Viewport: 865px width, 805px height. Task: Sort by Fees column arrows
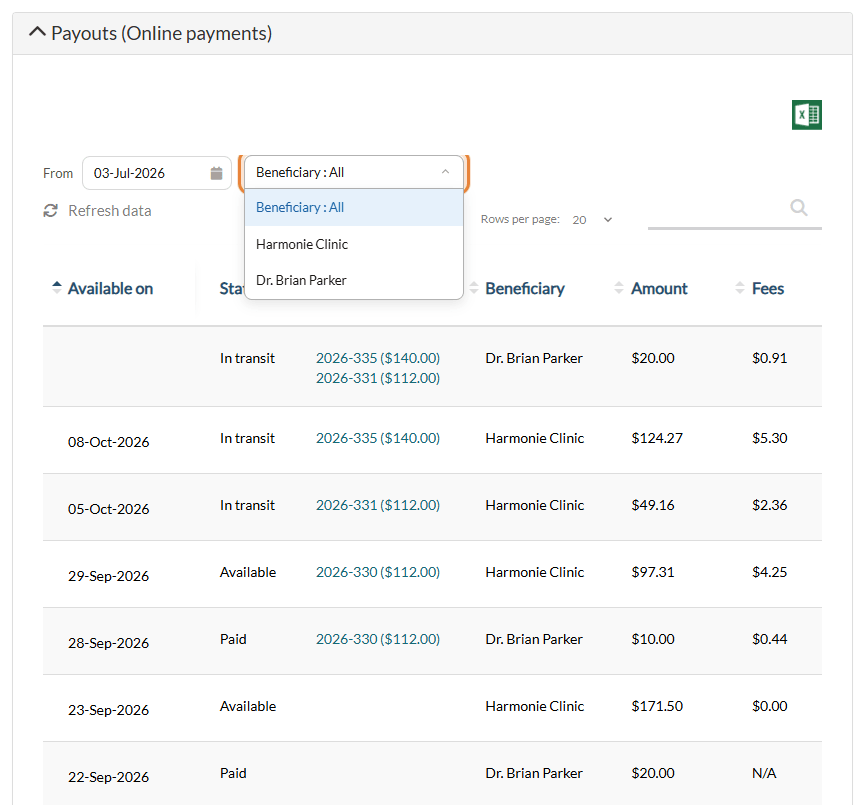click(740, 287)
